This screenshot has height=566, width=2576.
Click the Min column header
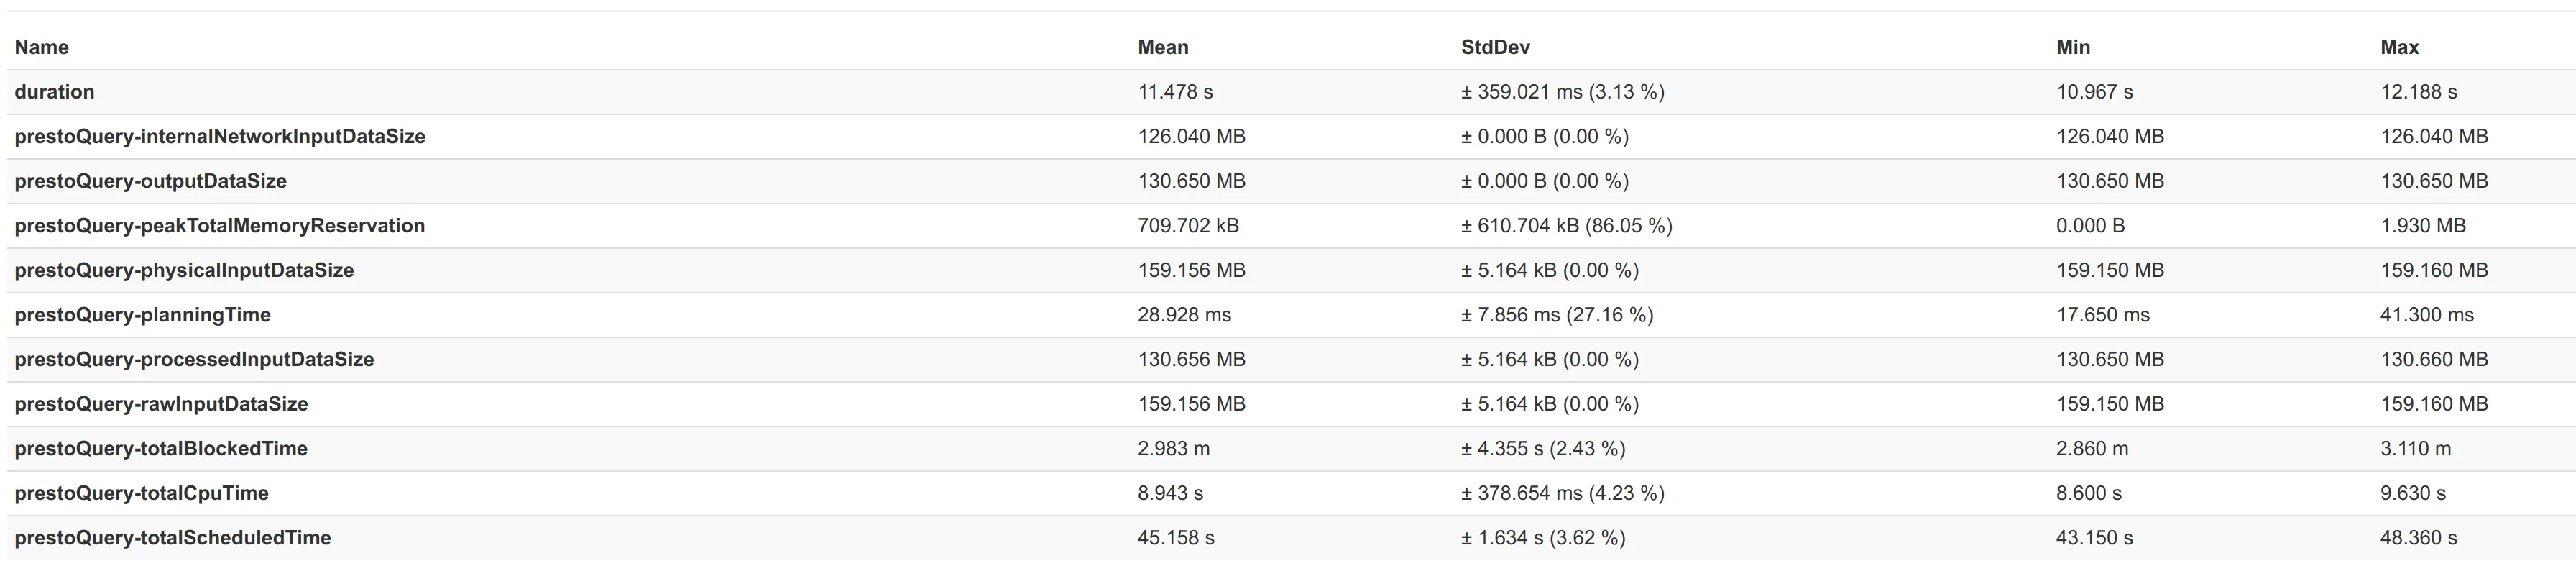click(2072, 47)
